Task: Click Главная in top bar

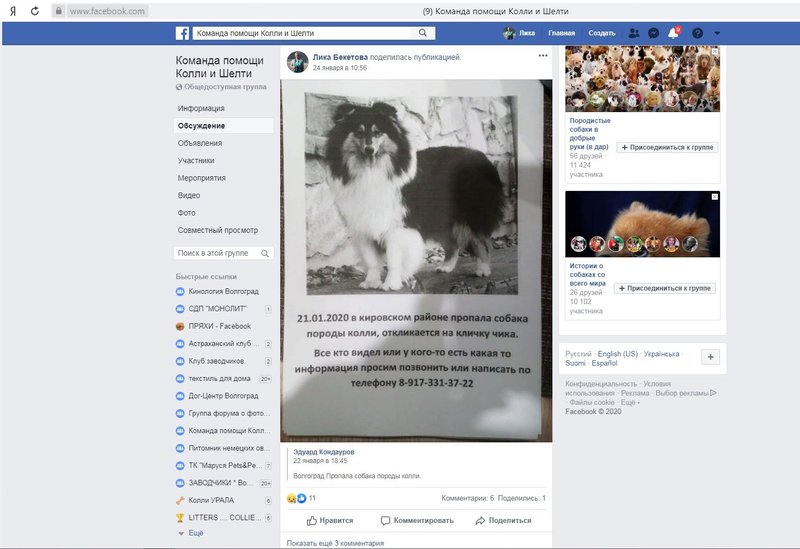Action: tap(561, 33)
